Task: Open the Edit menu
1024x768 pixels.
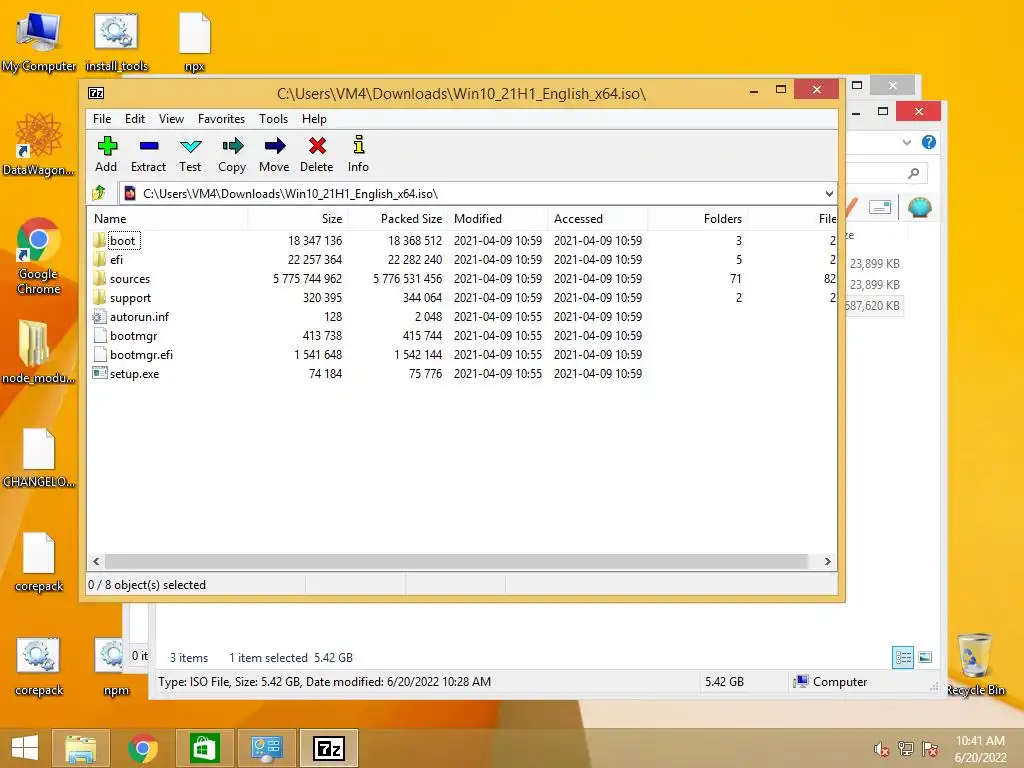Action: pos(135,119)
